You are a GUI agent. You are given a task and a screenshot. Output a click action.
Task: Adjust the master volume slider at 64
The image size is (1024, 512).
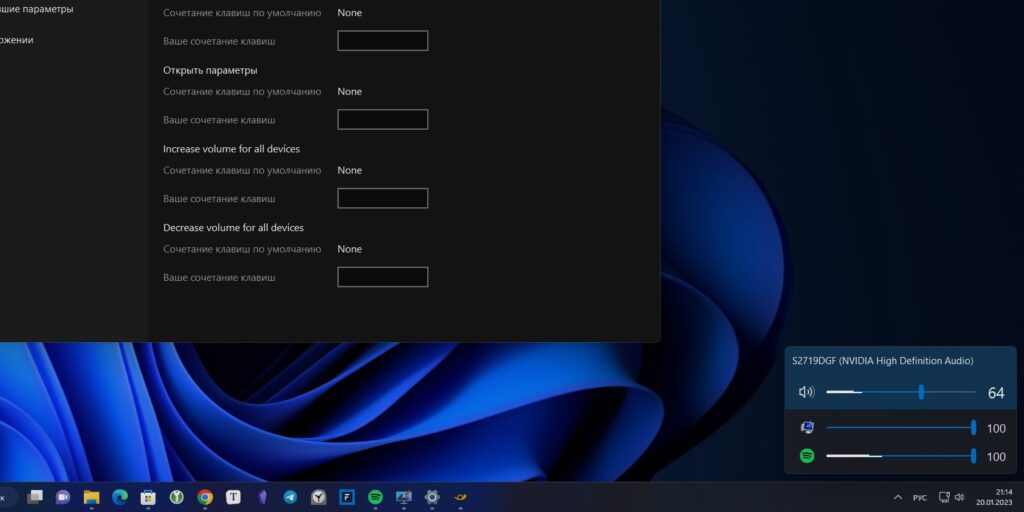point(901,392)
